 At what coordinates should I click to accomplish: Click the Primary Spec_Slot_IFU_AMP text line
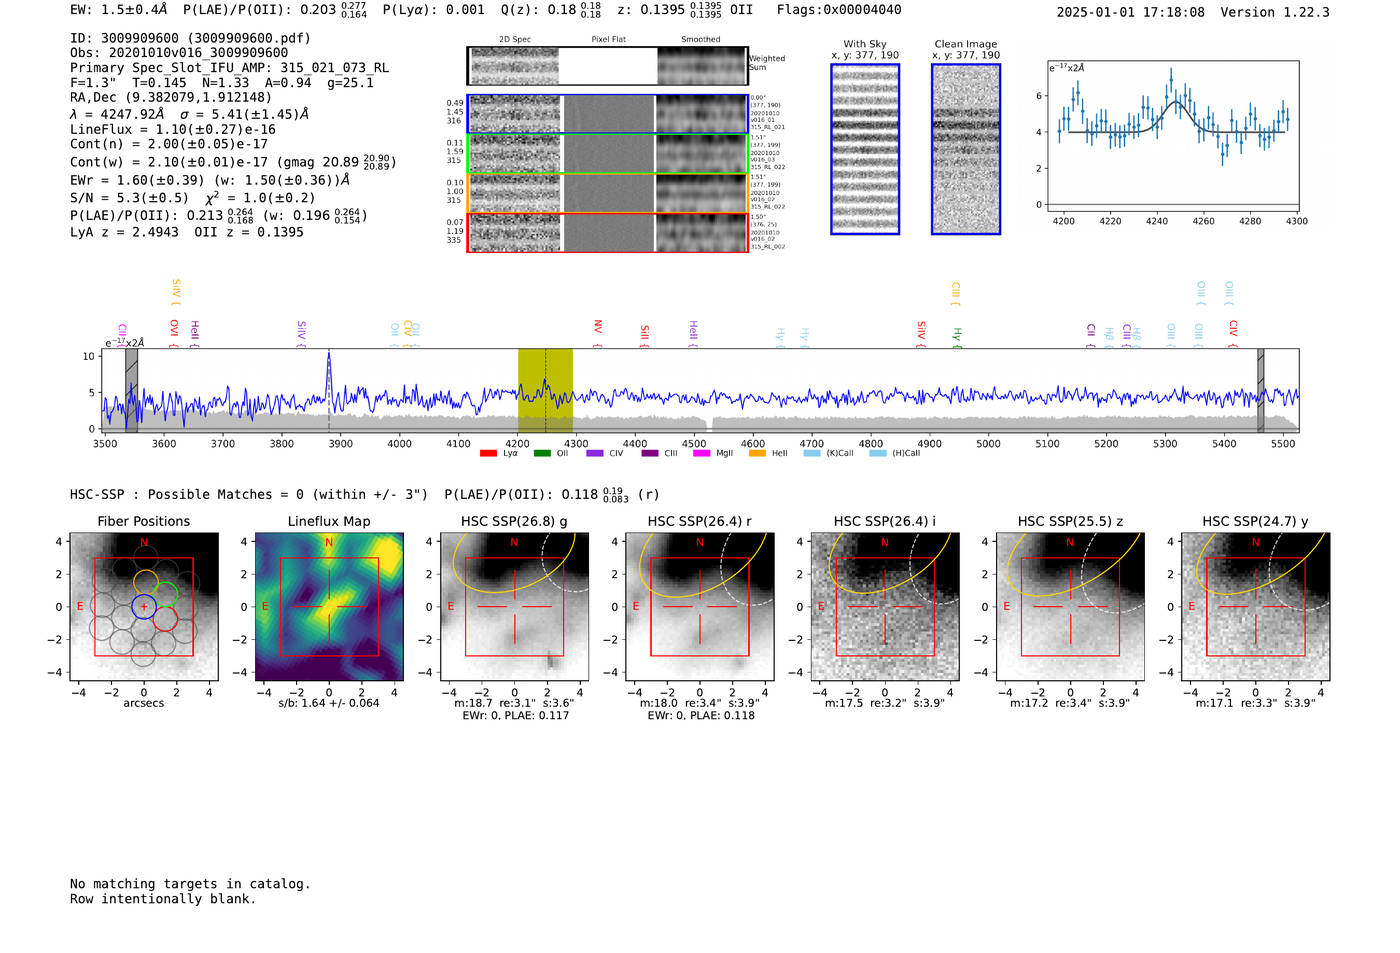(230, 68)
